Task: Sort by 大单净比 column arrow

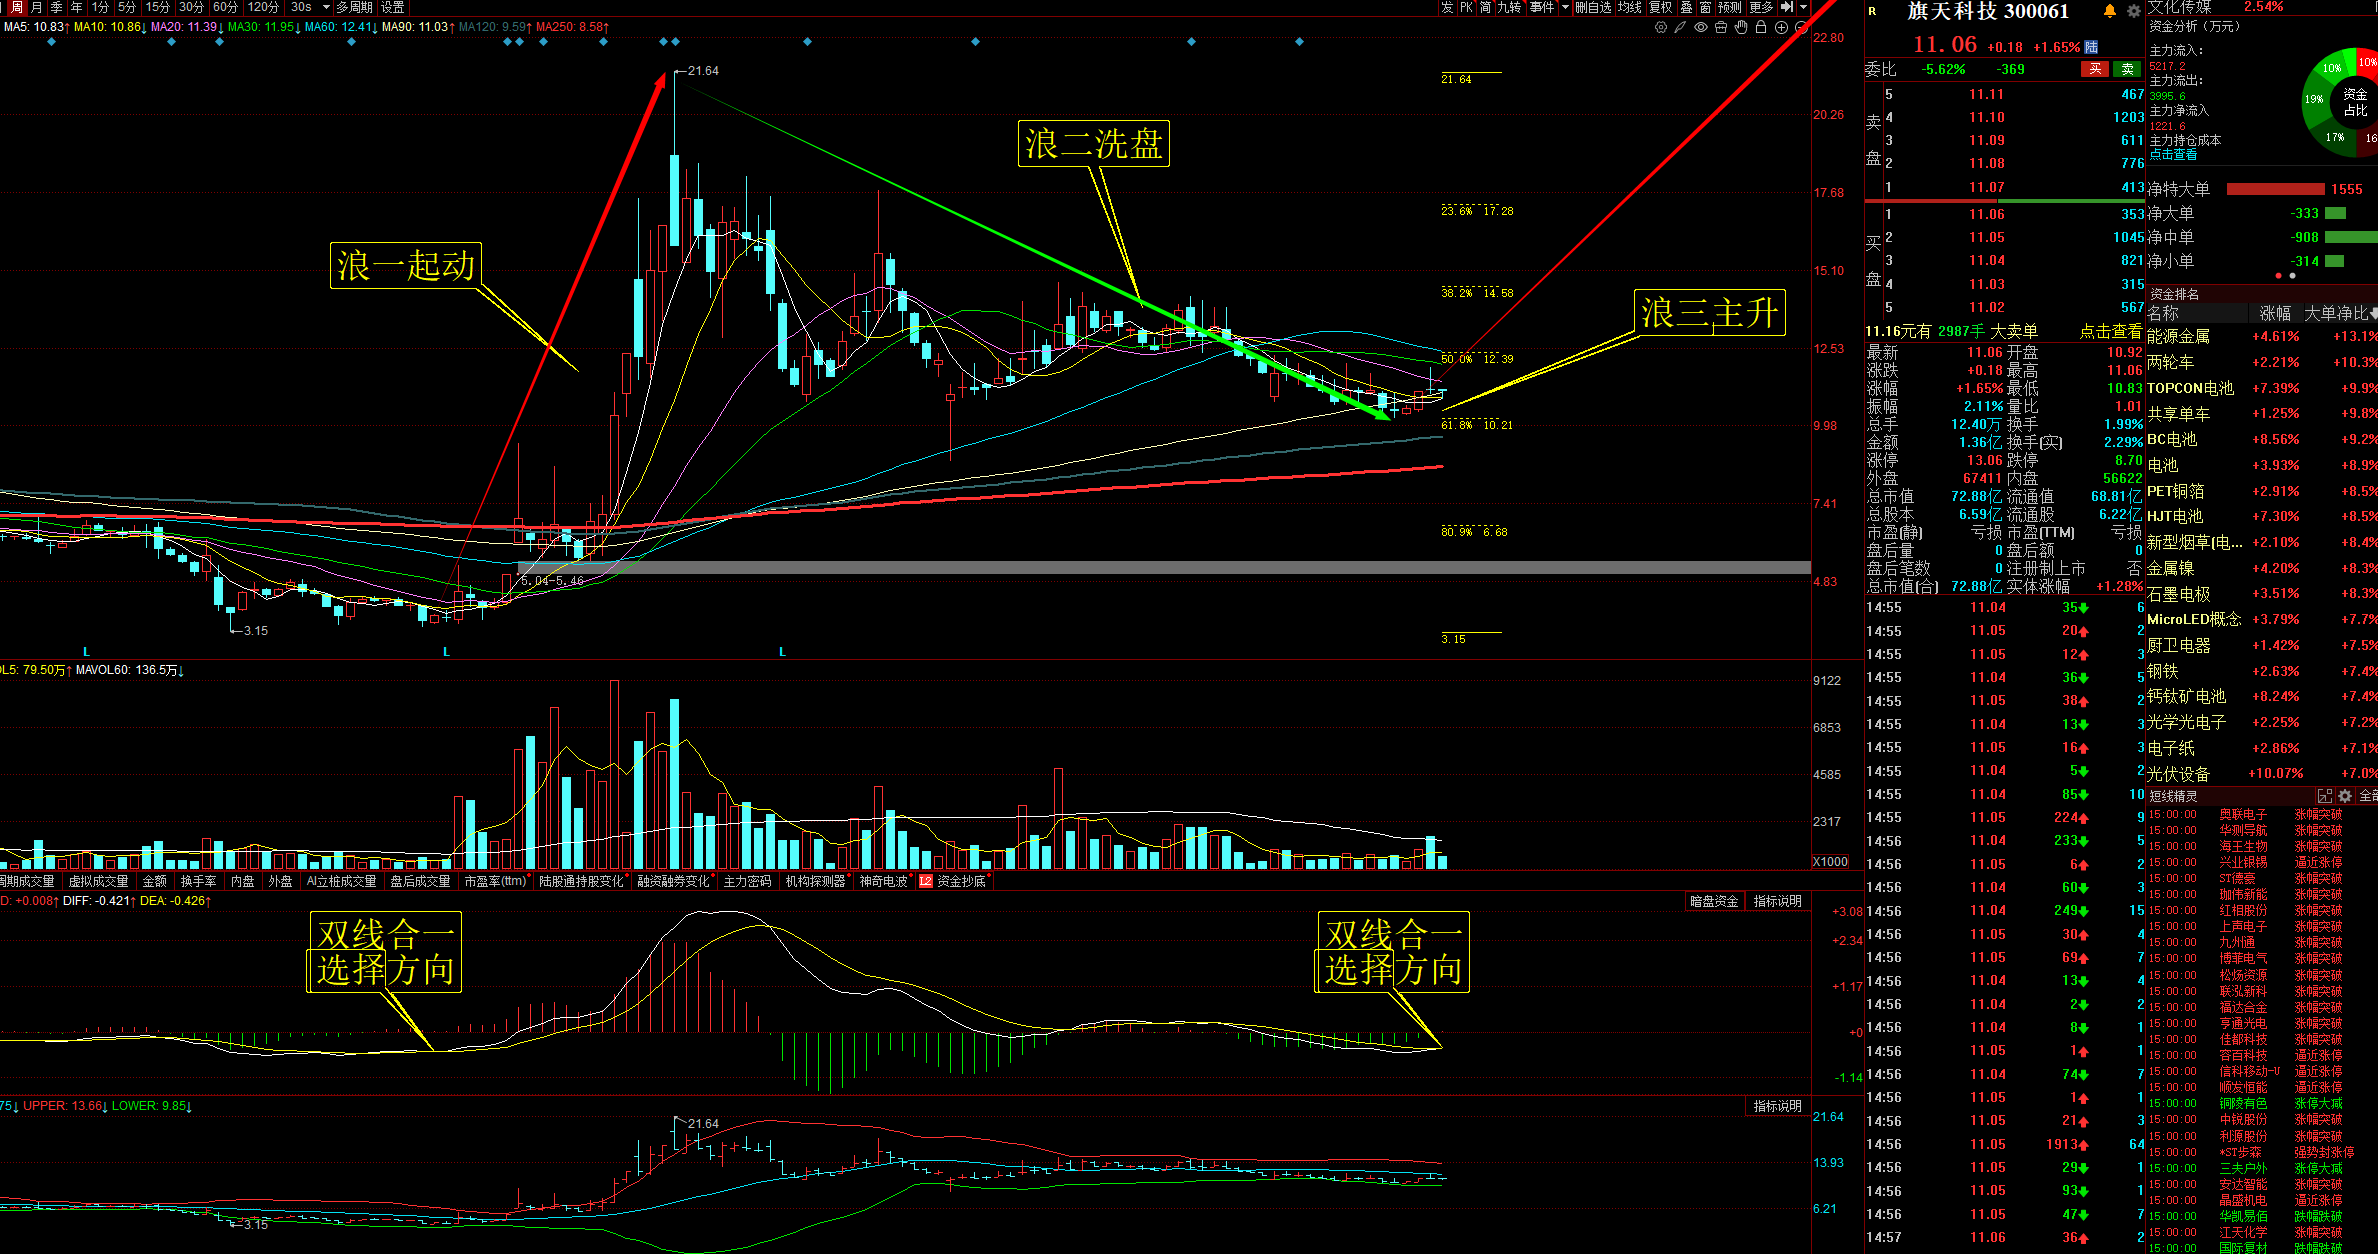Action: point(2373,314)
